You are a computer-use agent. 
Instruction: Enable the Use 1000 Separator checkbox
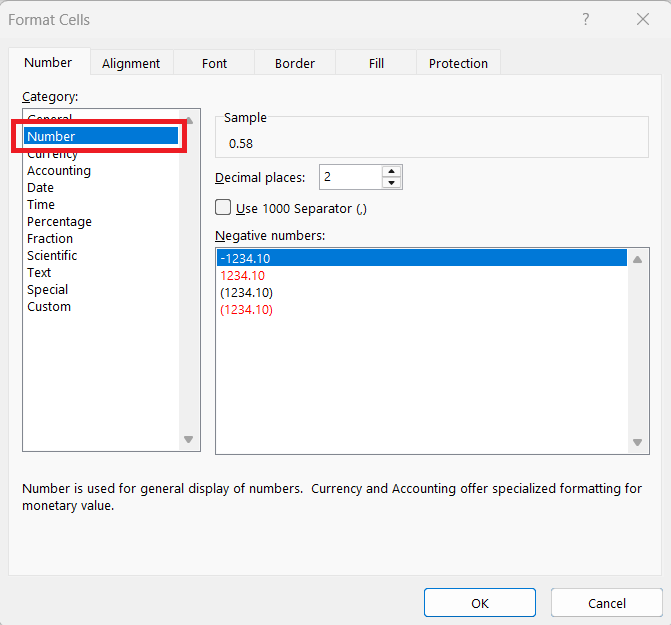(x=223, y=207)
